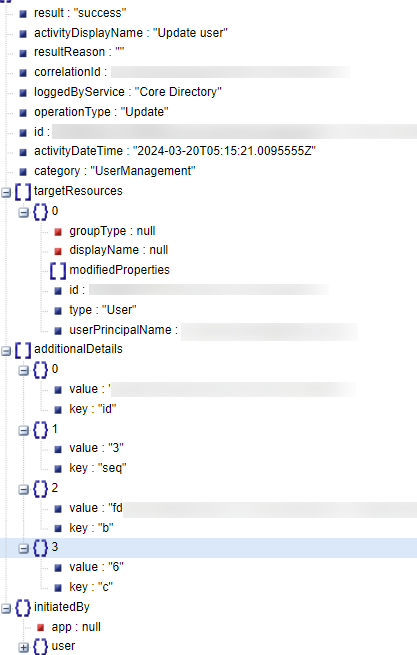Click the bracket icon next to additionalDetails
The height and width of the screenshot is (655, 417).
23,350
